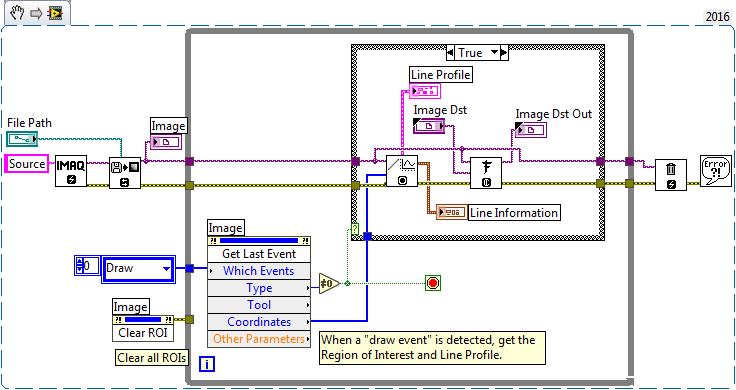Click the draw event comment note
736x390 pixels.
tap(432, 347)
